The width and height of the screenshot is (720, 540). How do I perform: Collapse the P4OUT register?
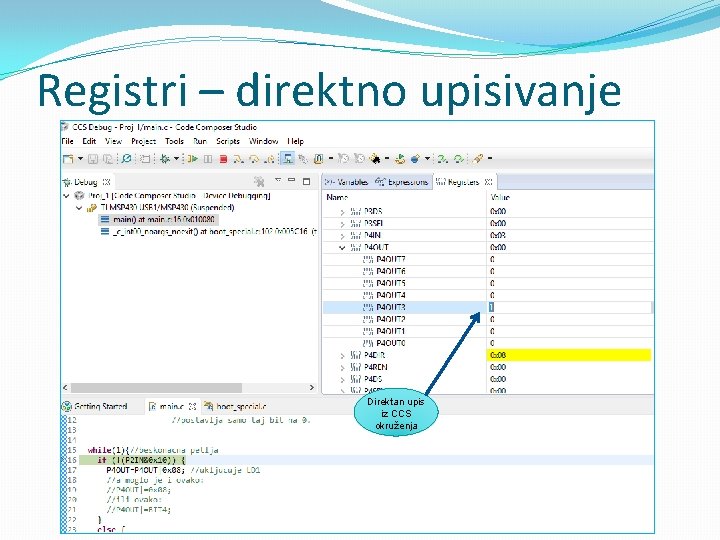[342, 248]
